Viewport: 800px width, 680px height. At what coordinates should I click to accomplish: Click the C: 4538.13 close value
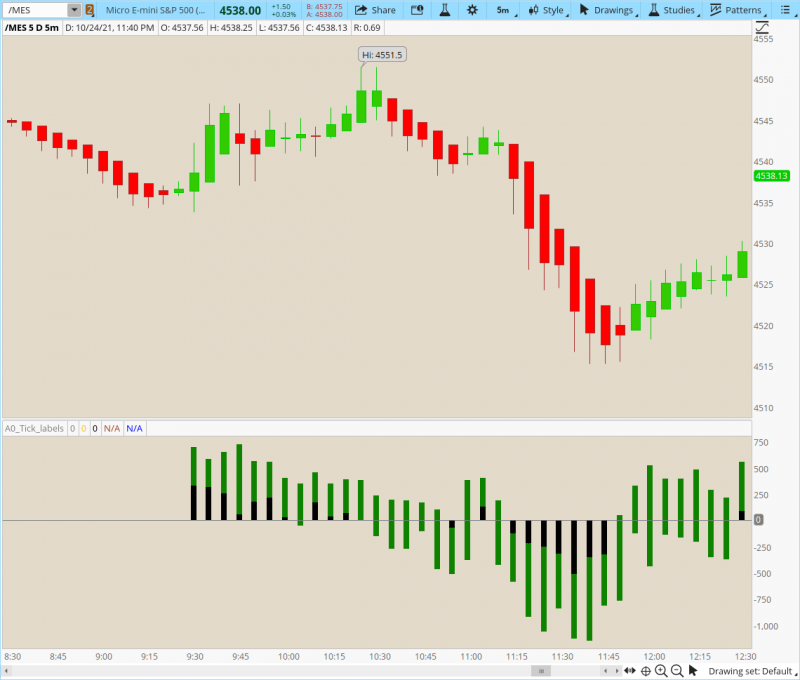coord(327,28)
